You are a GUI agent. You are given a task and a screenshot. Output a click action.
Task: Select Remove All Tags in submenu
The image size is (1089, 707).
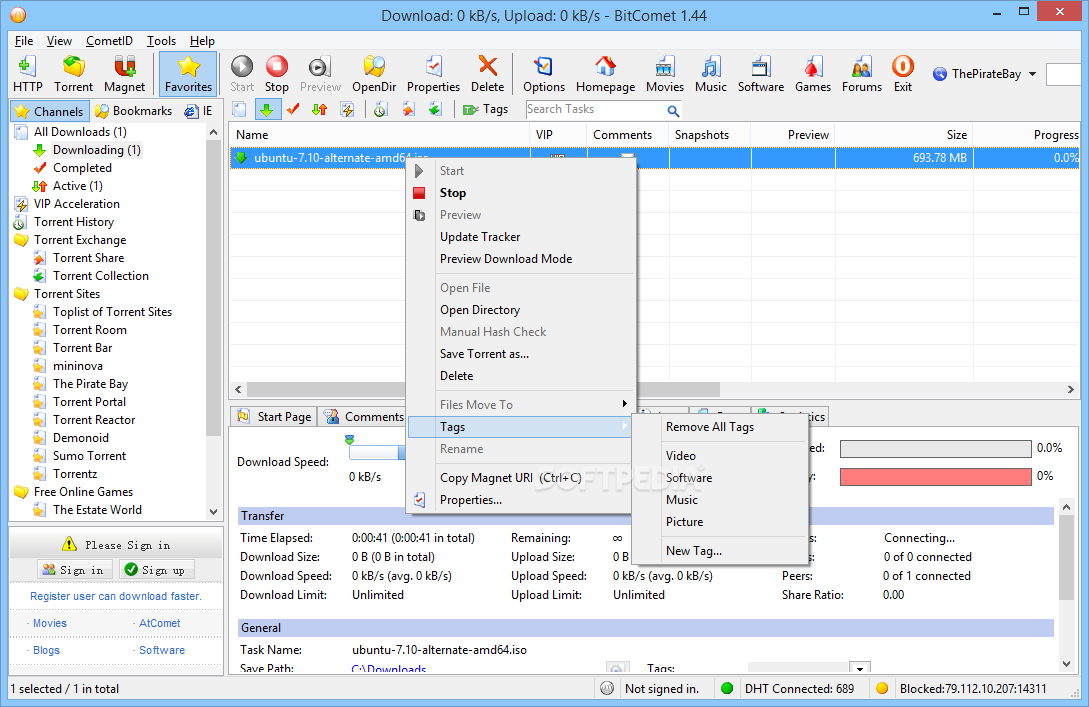(720, 427)
